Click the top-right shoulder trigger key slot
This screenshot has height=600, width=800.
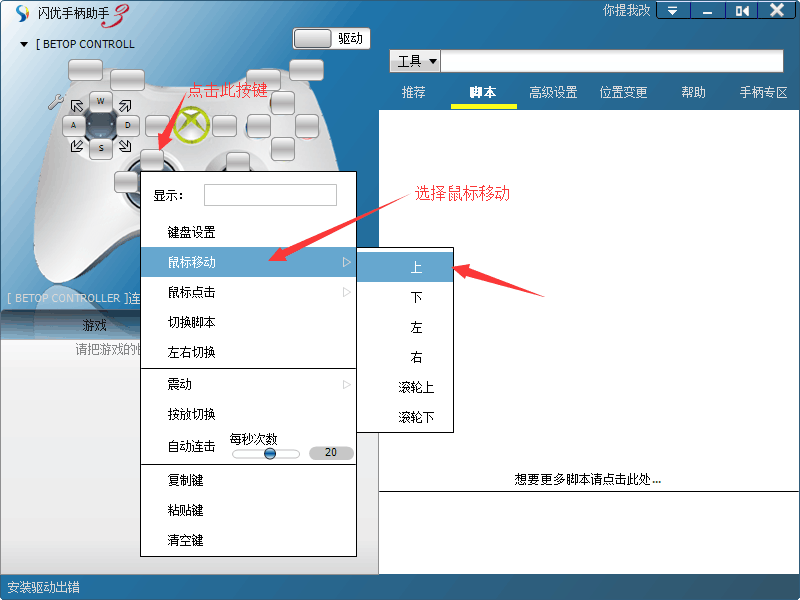click(x=306, y=70)
